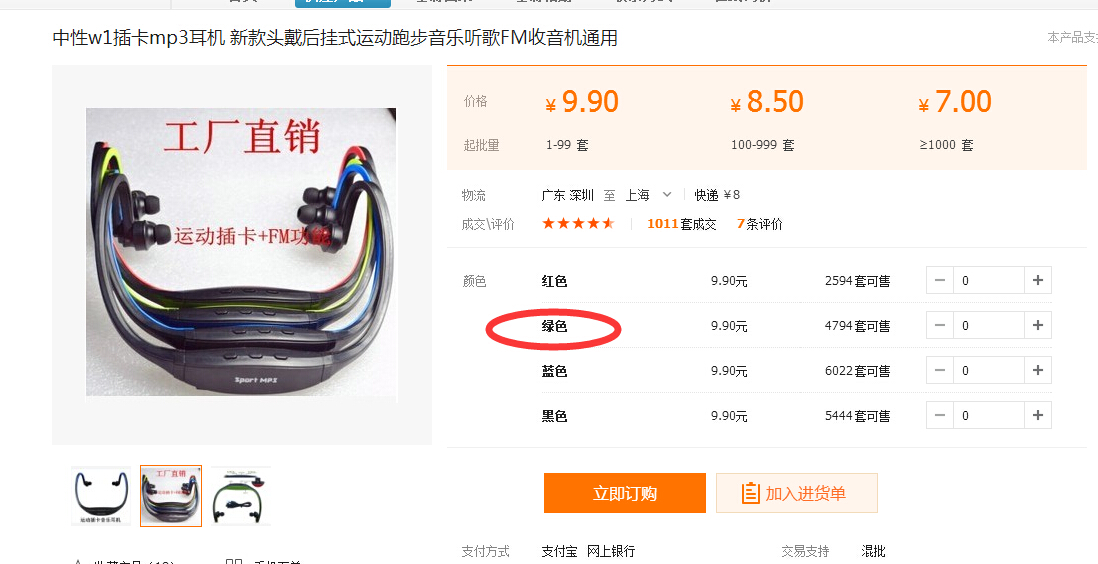Image resolution: width=1098 pixels, height=564 pixels.
Task: View the 7条评价 reviews link
Action: [x=760, y=224]
